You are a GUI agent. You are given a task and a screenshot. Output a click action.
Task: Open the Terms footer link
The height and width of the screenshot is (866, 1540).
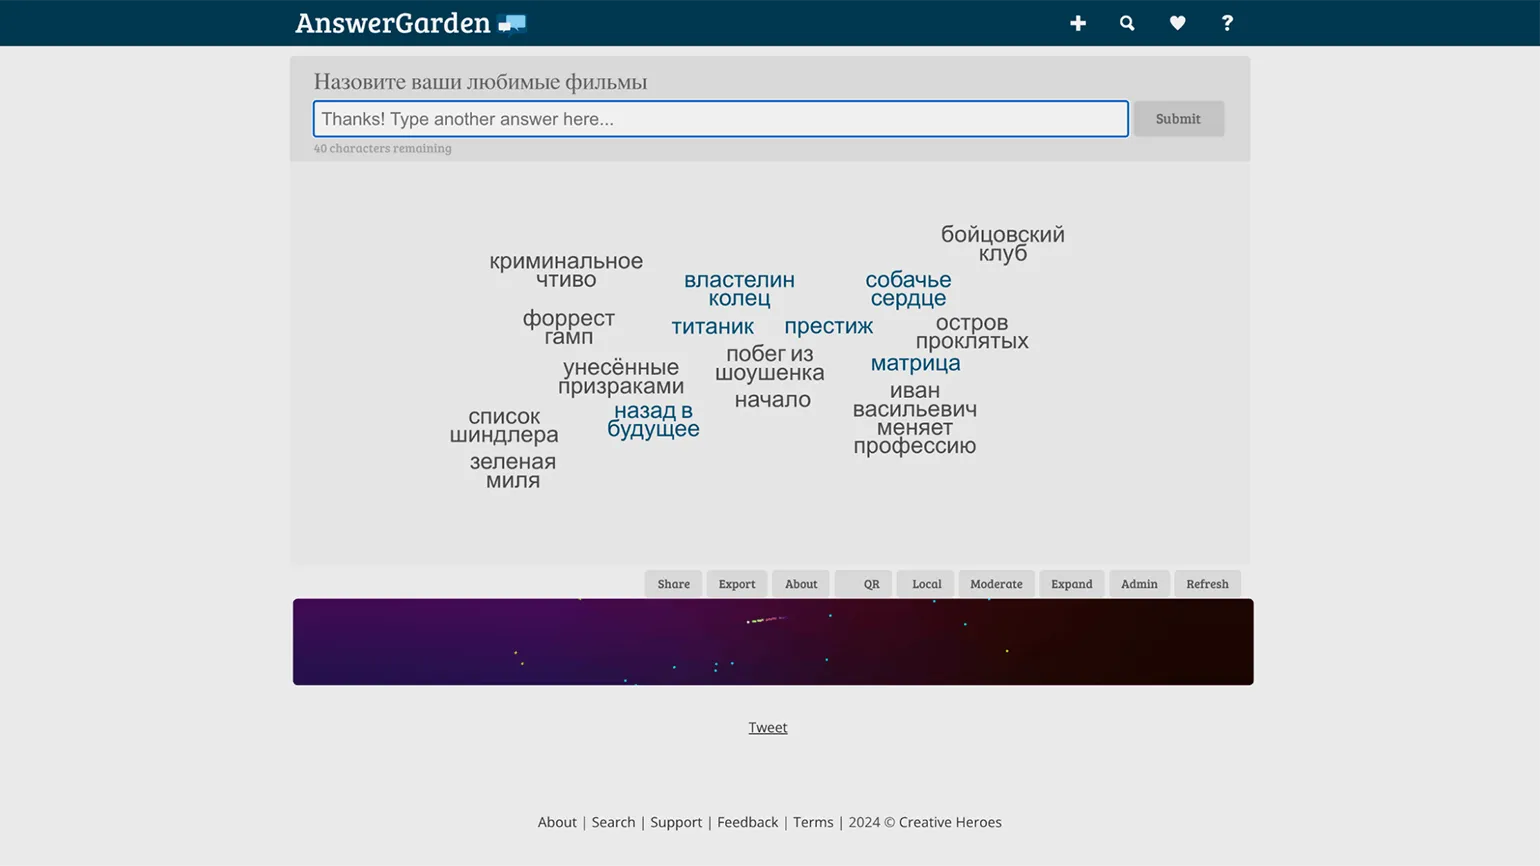click(812, 822)
